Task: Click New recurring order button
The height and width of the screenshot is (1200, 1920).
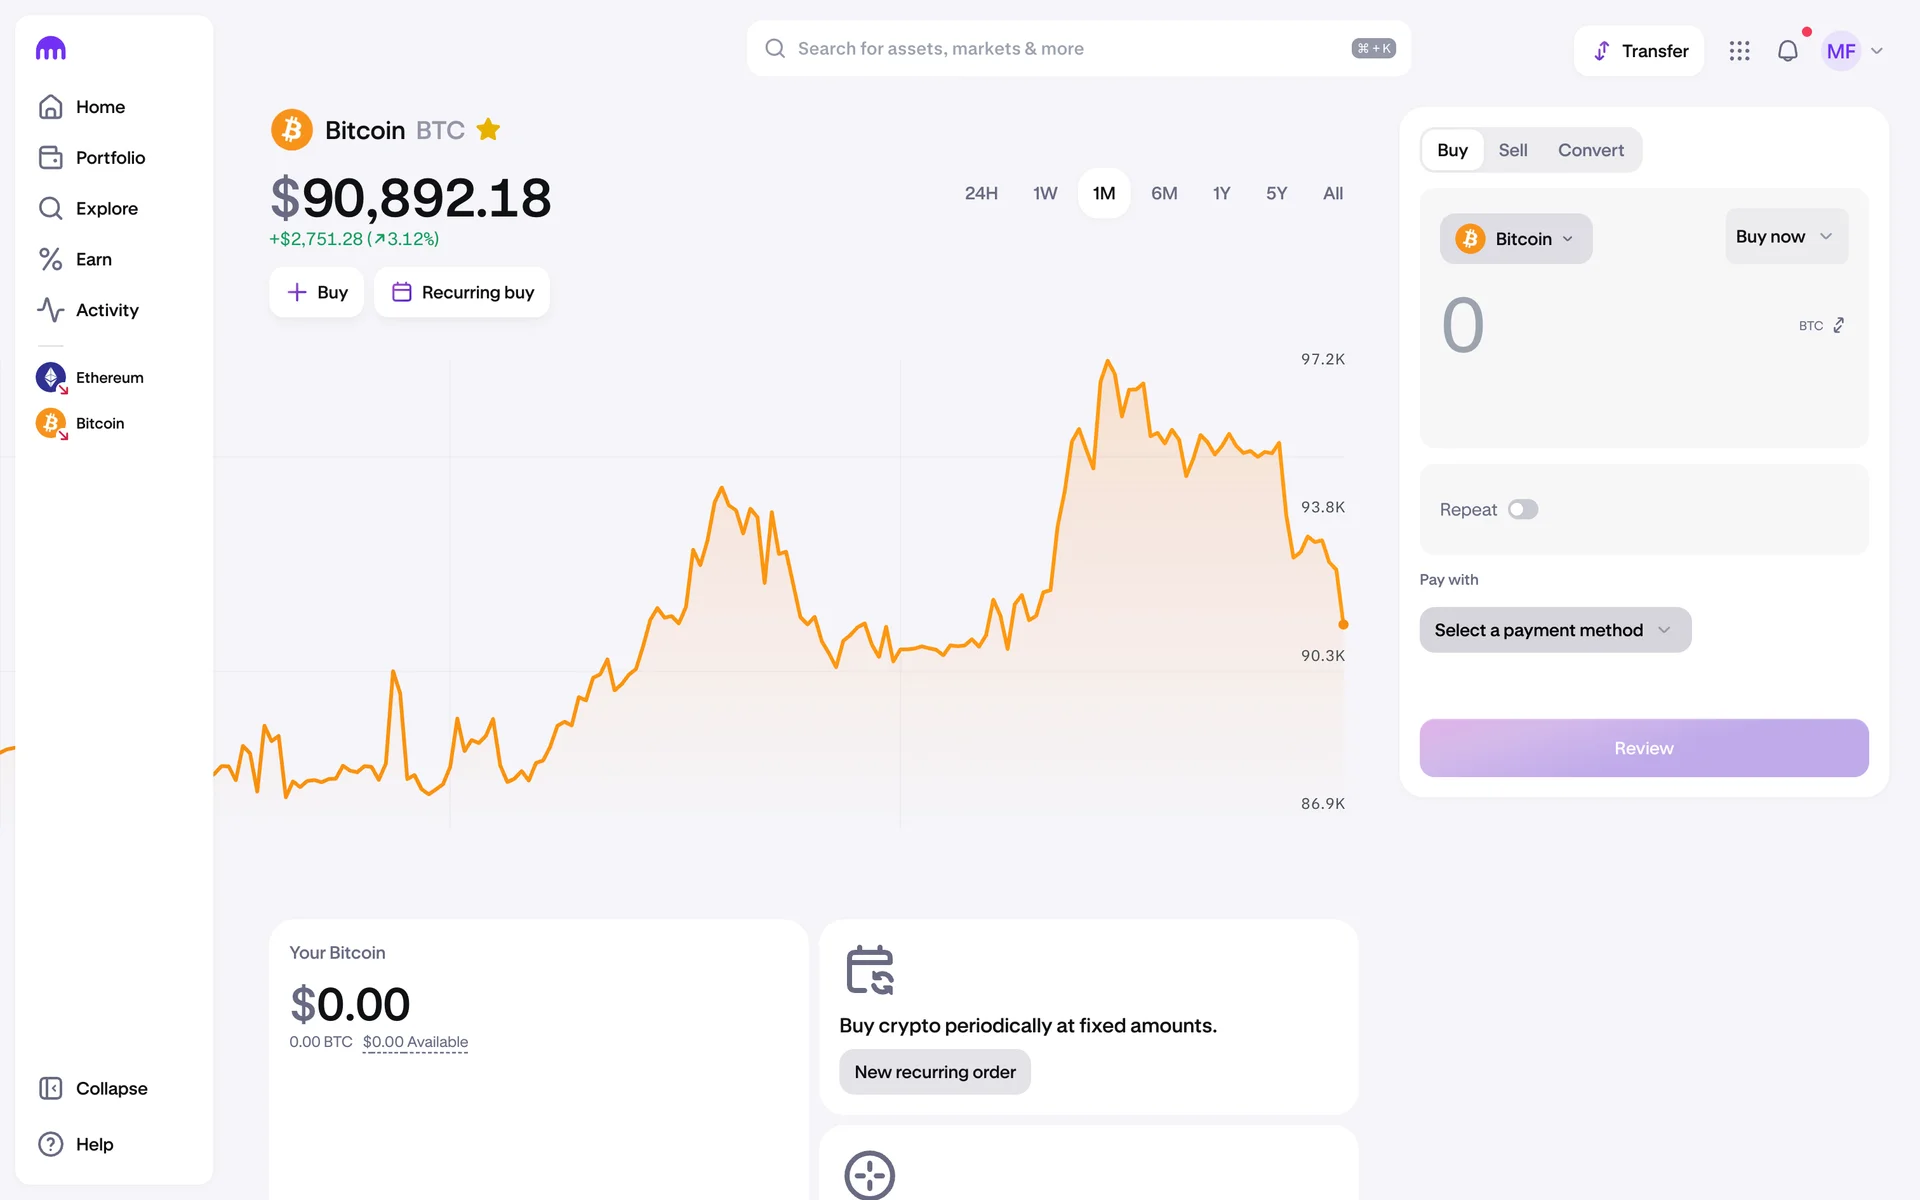Action: [934, 1072]
